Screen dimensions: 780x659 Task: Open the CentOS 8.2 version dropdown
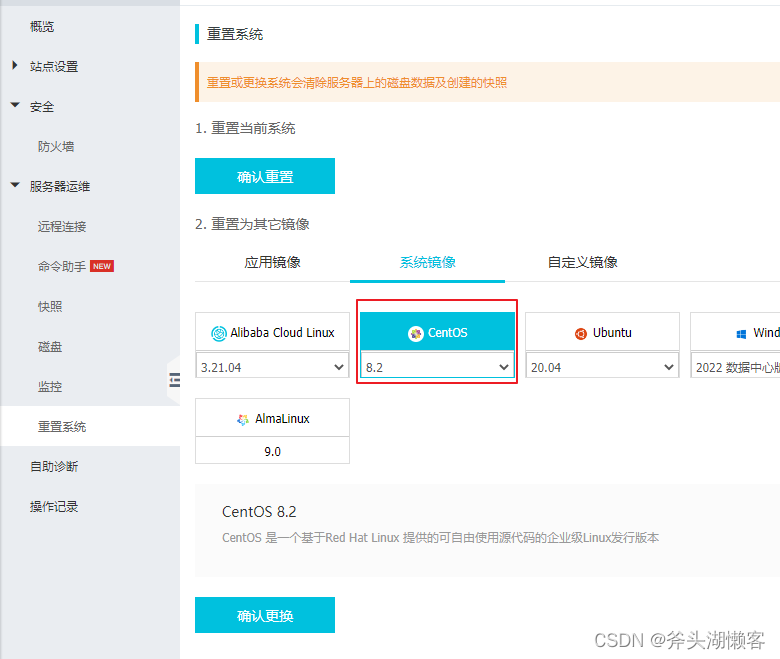coord(437,367)
